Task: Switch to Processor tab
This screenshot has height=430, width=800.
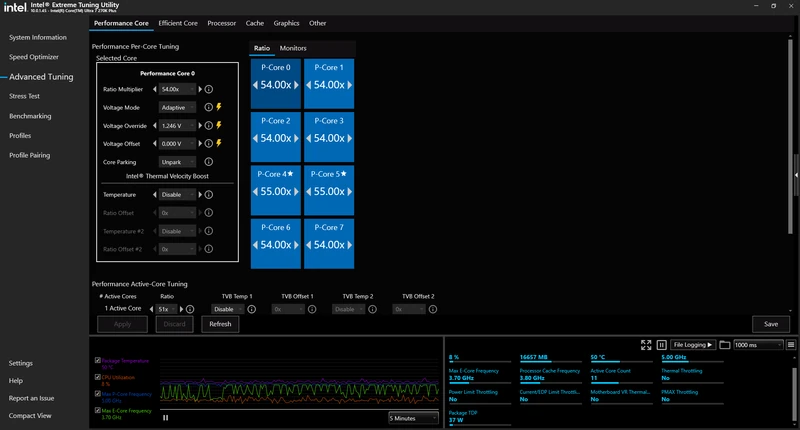Action: click(221, 23)
